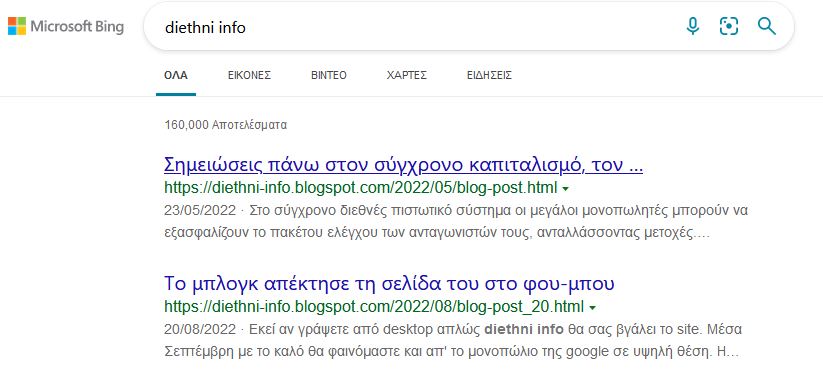Select the ΟΛΑ results tab
The width and height of the screenshot is (823, 389).
tap(176, 76)
